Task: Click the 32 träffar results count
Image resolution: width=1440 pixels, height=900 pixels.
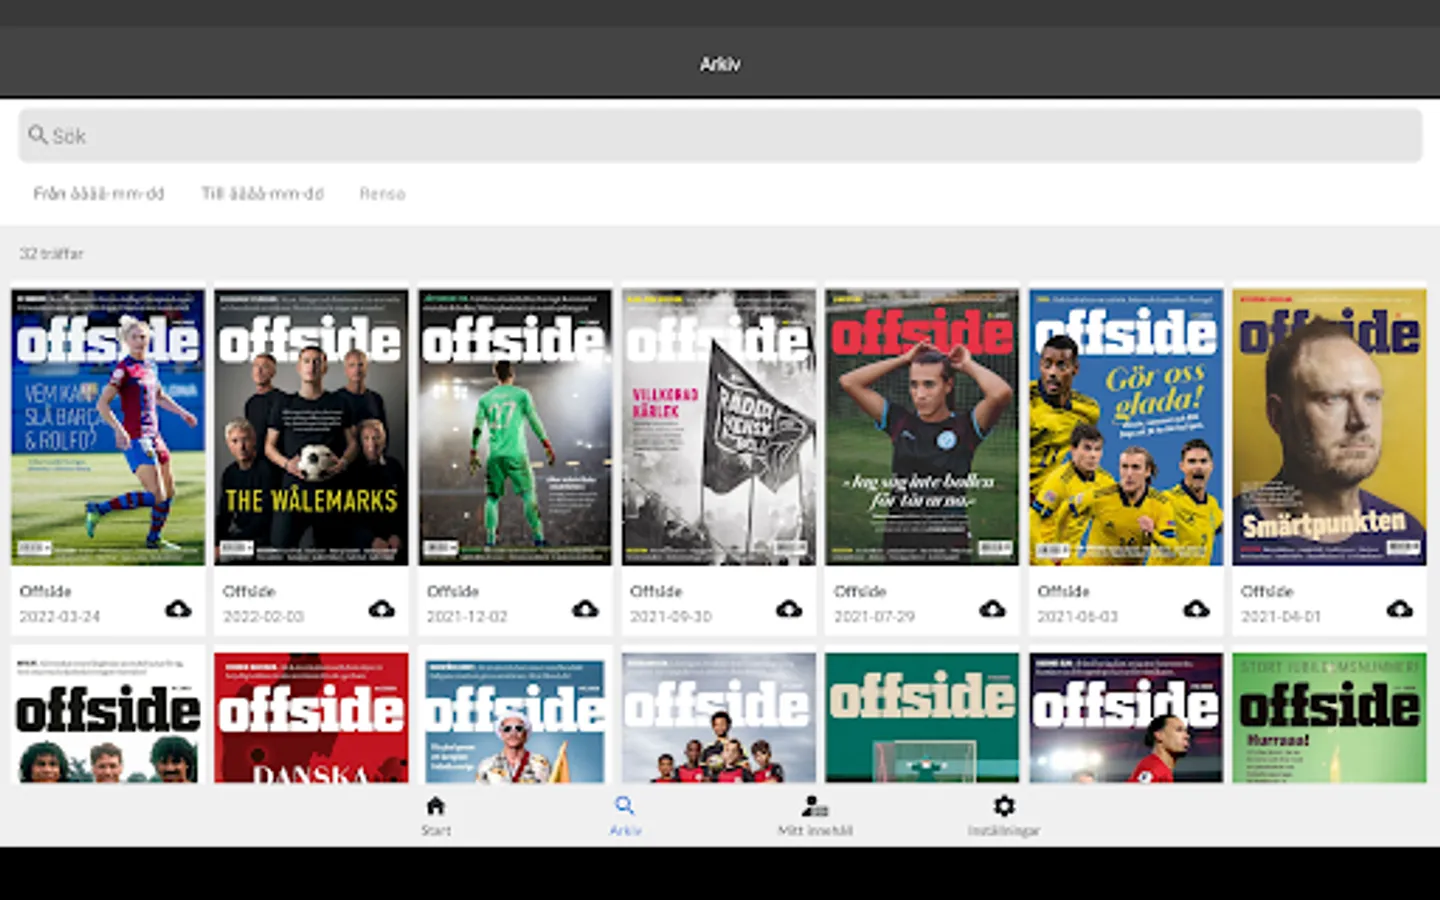Action: click(x=51, y=253)
